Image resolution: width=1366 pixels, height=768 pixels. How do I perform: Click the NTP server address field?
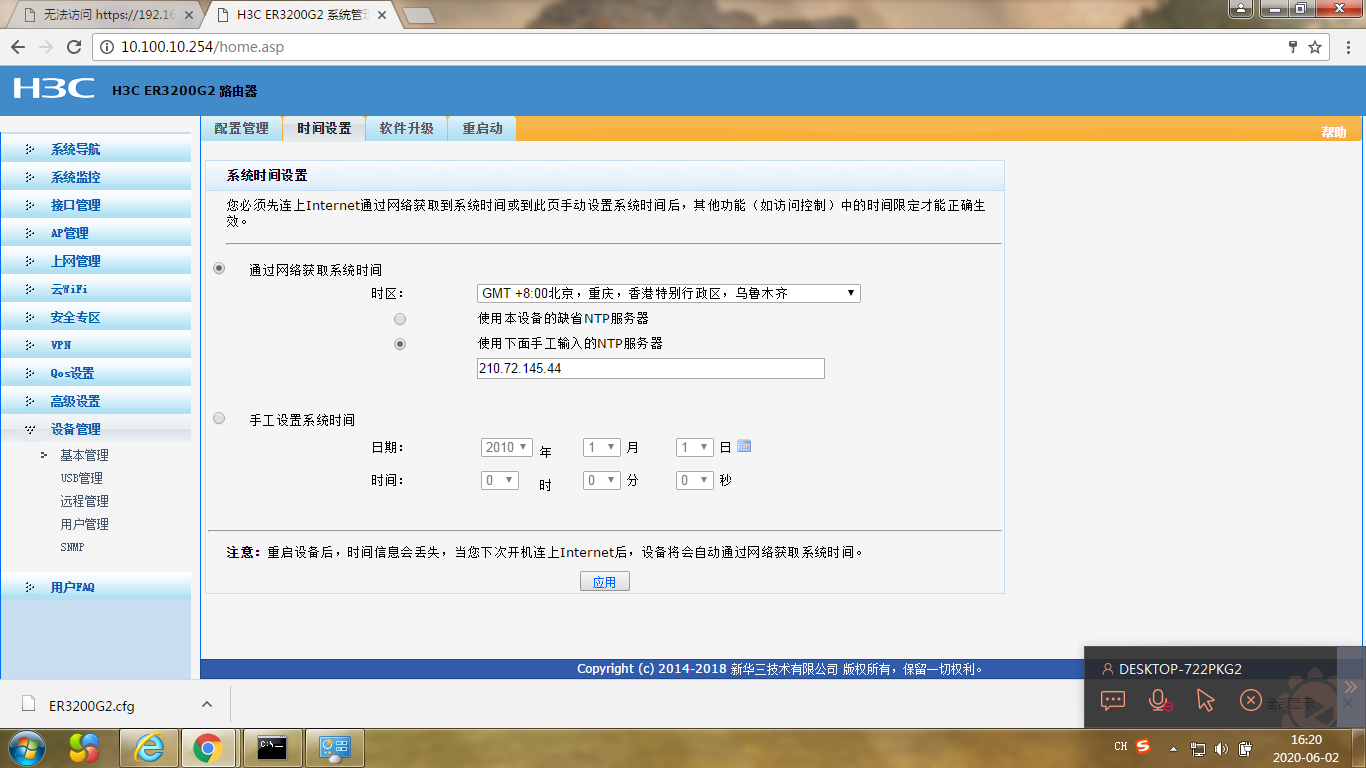point(651,368)
